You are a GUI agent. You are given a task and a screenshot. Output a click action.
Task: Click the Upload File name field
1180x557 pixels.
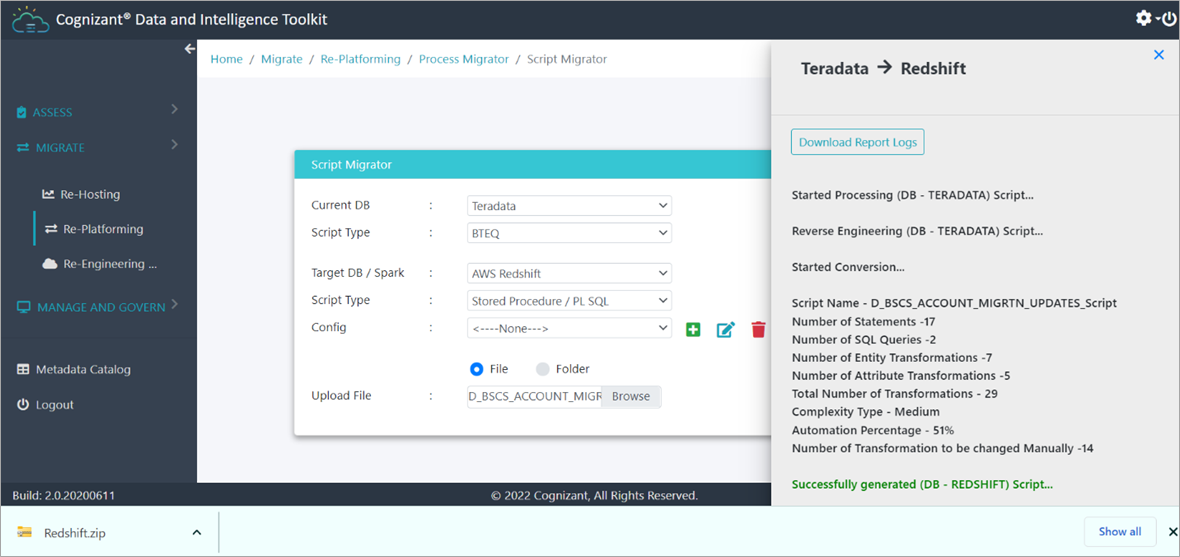[x=534, y=397]
